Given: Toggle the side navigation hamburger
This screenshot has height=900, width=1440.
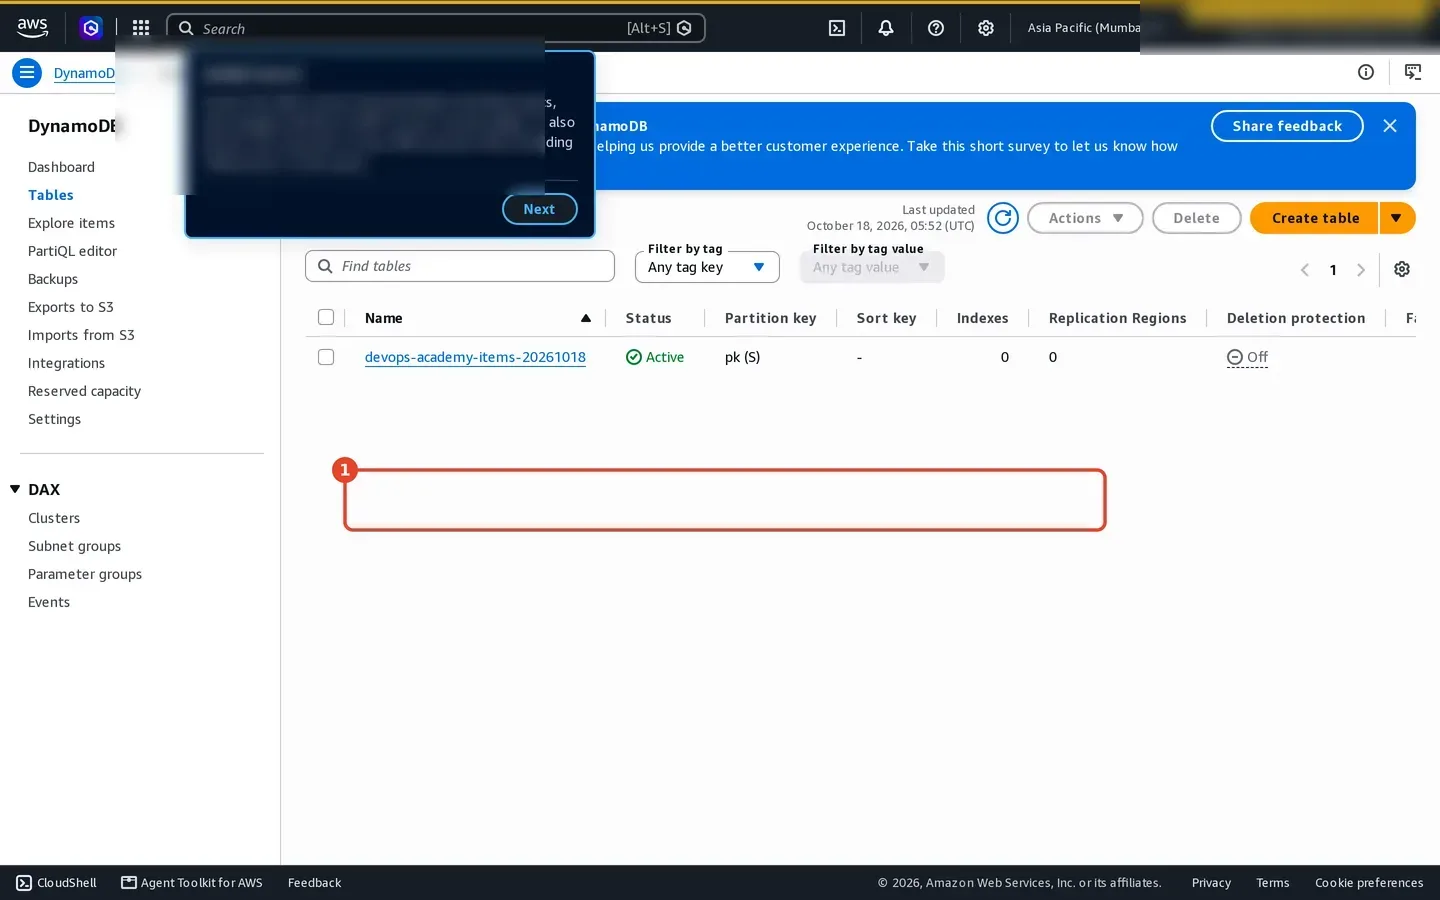Looking at the screenshot, I should click(27, 72).
